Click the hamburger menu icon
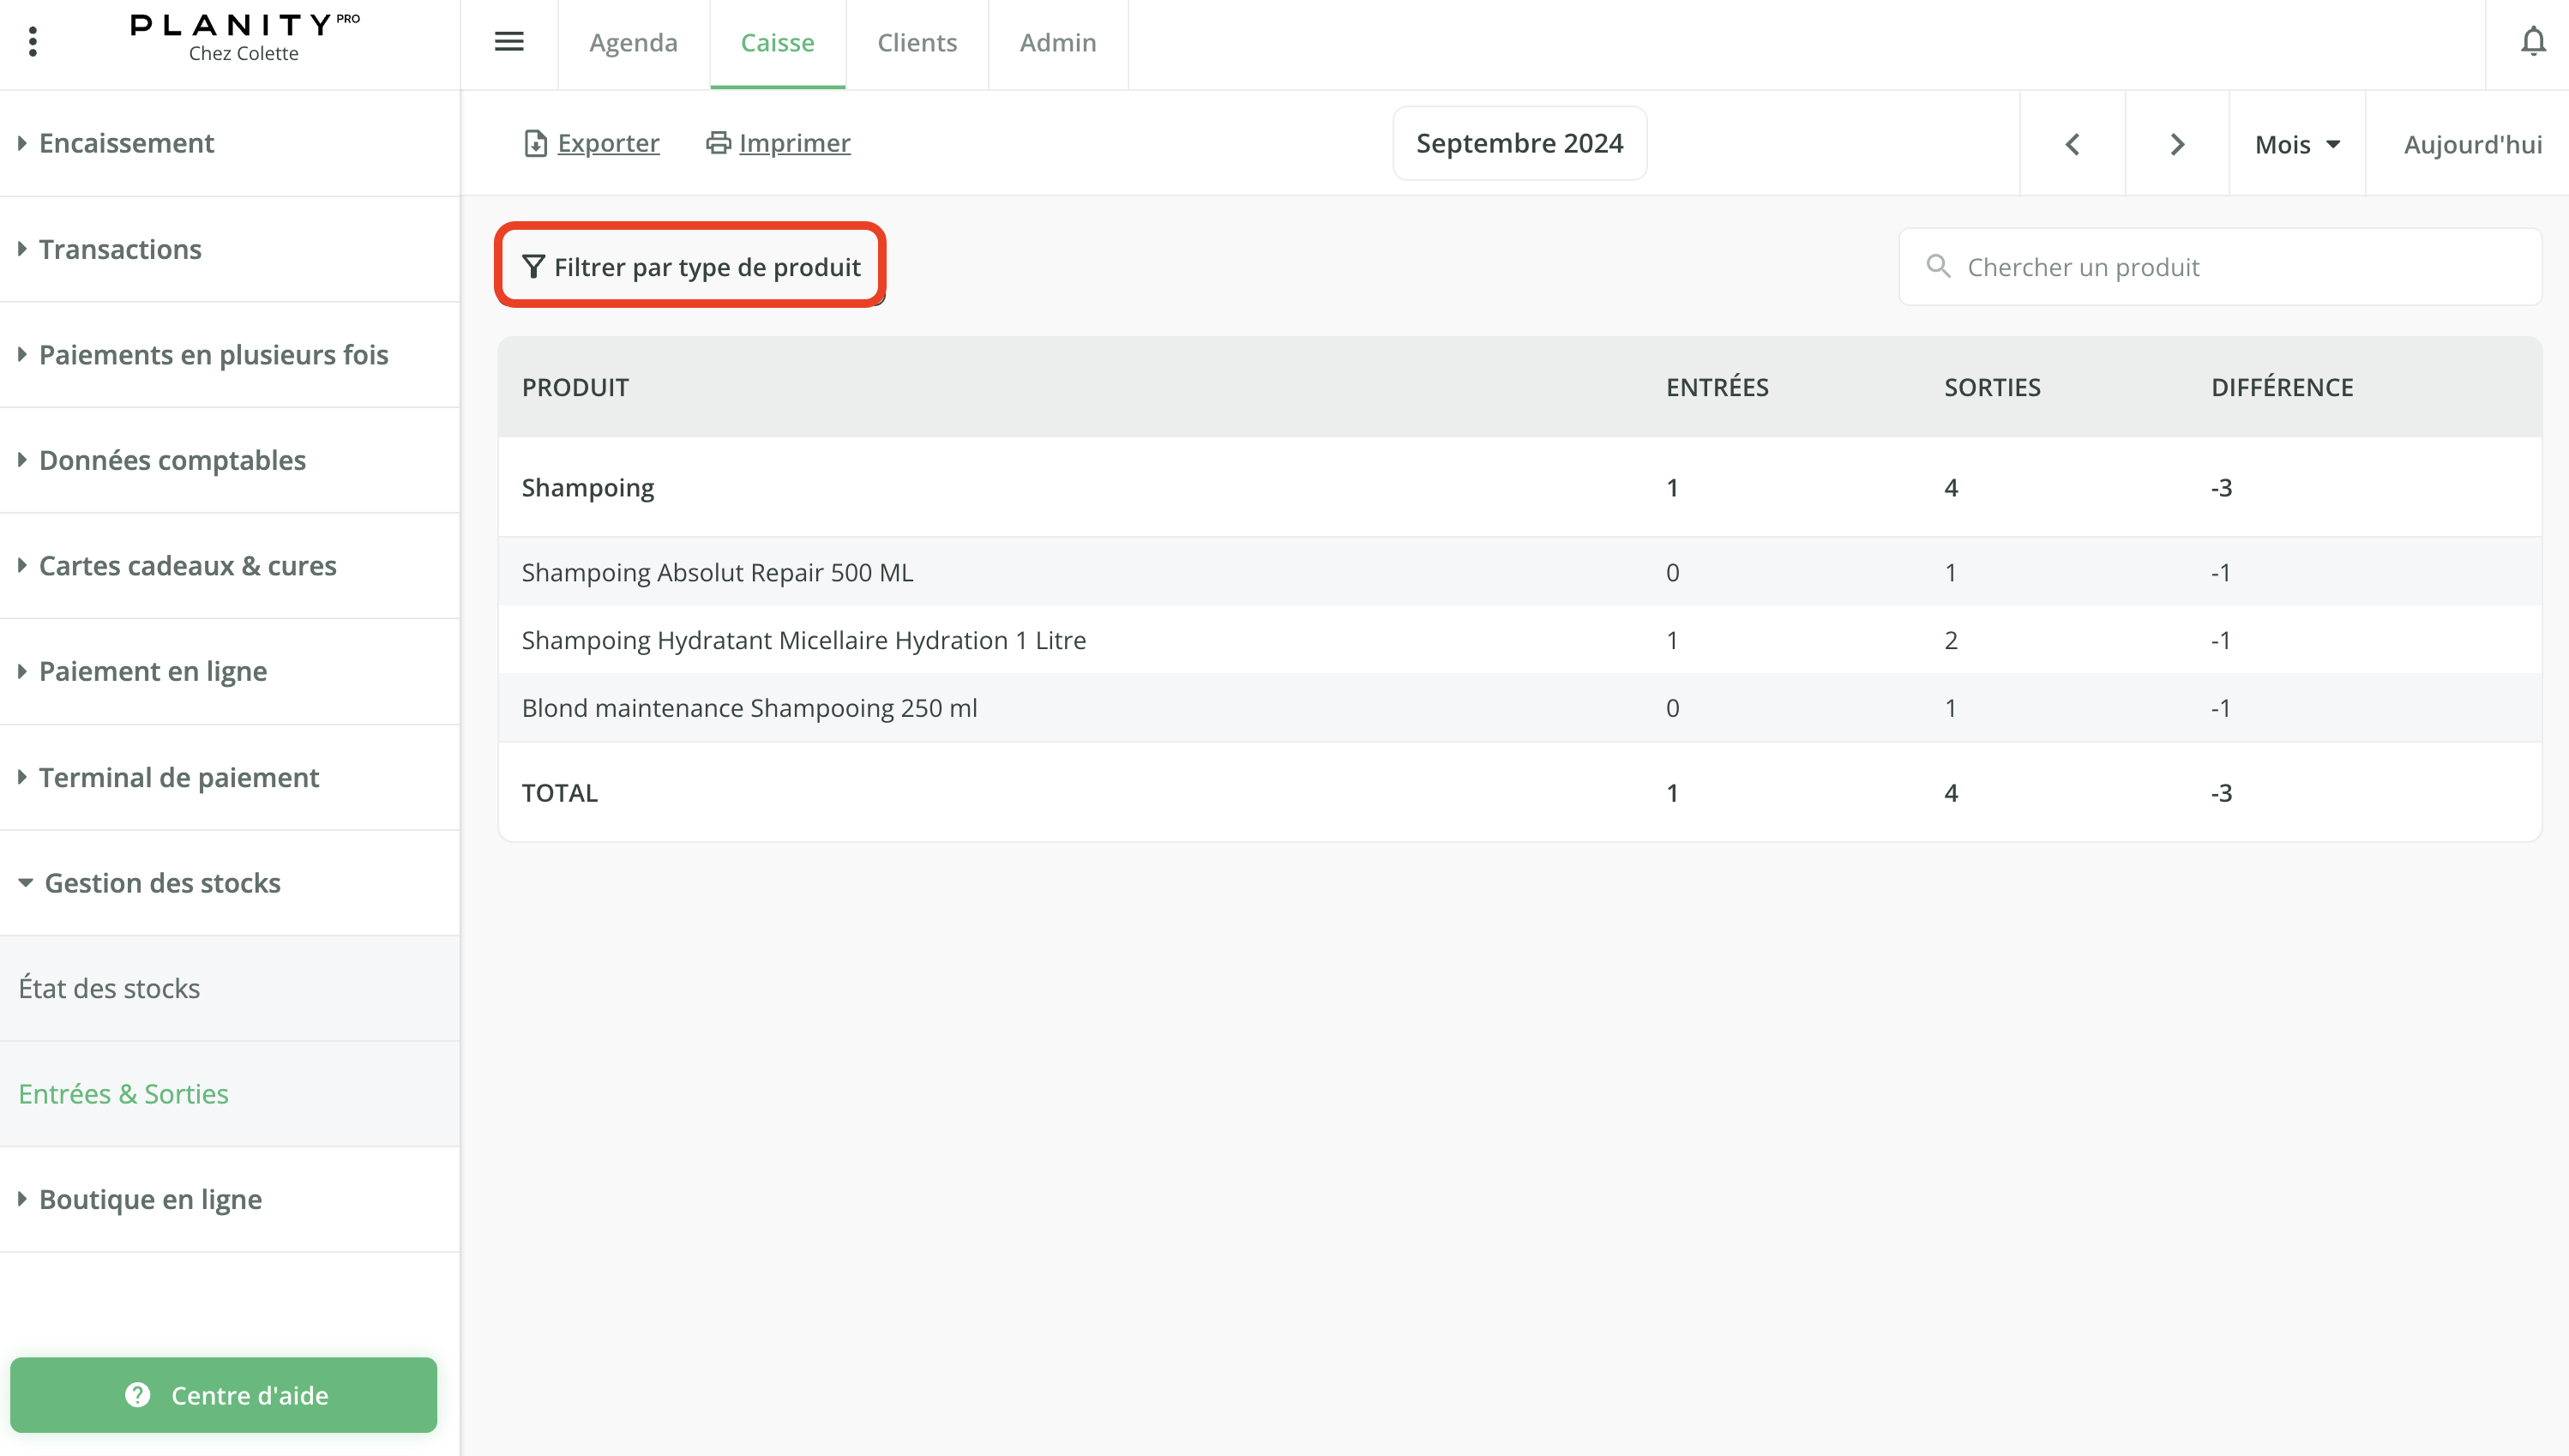This screenshot has width=2569, height=1456. (509, 42)
